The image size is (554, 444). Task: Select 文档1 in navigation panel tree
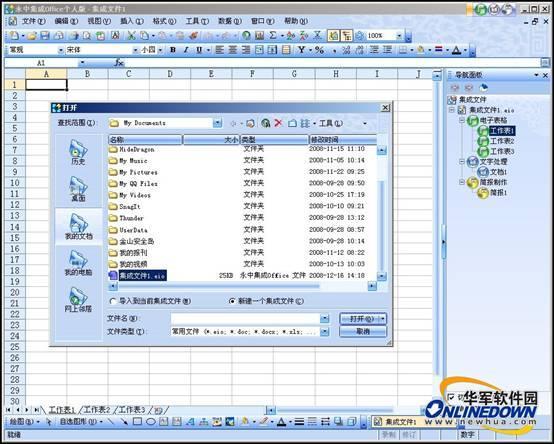pos(498,172)
